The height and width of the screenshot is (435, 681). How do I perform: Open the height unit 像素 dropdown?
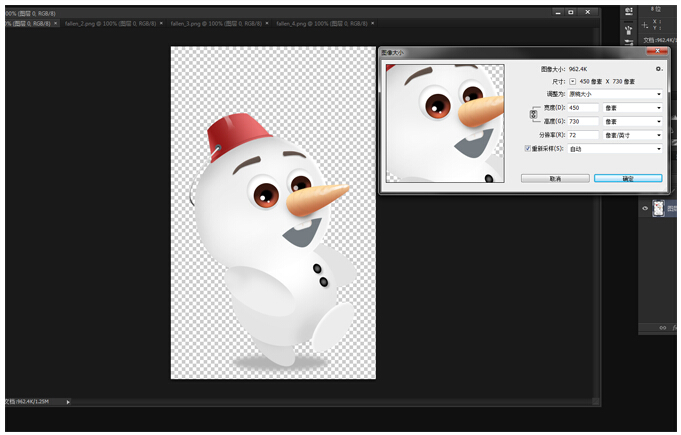[x=633, y=122]
